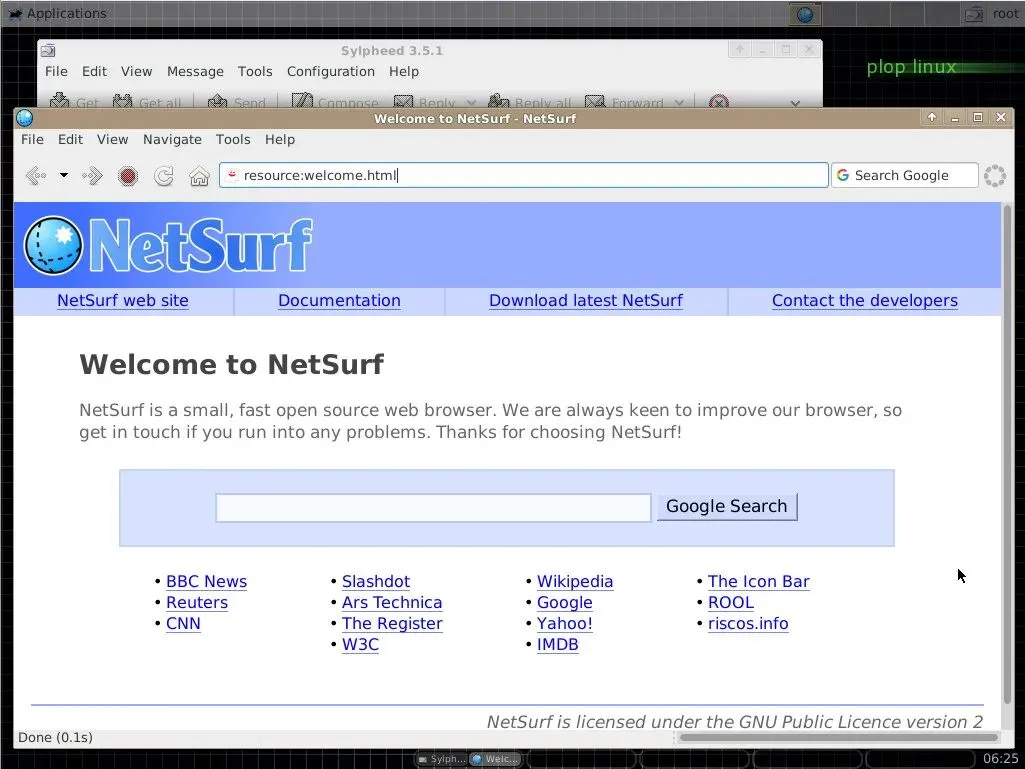Click the page favicon in the URL bar
1025x769 pixels.
point(231,175)
